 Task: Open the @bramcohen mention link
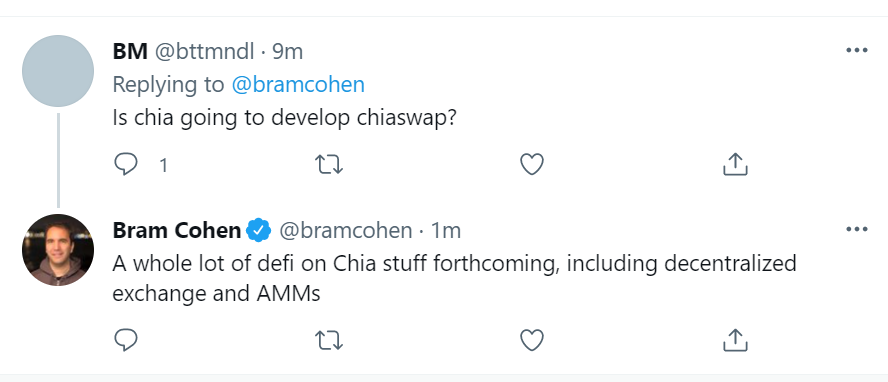(298, 84)
